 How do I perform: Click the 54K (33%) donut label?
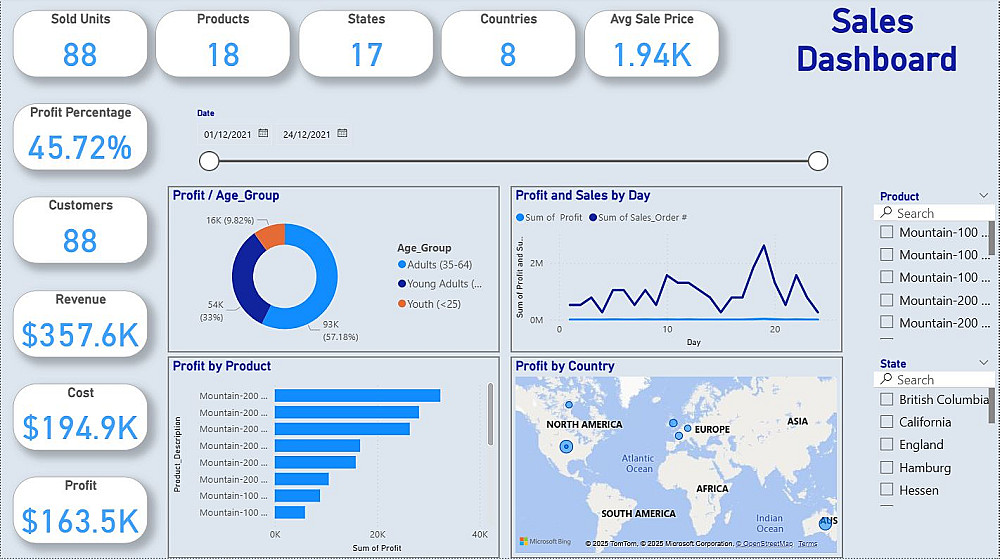click(x=211, y=311)
